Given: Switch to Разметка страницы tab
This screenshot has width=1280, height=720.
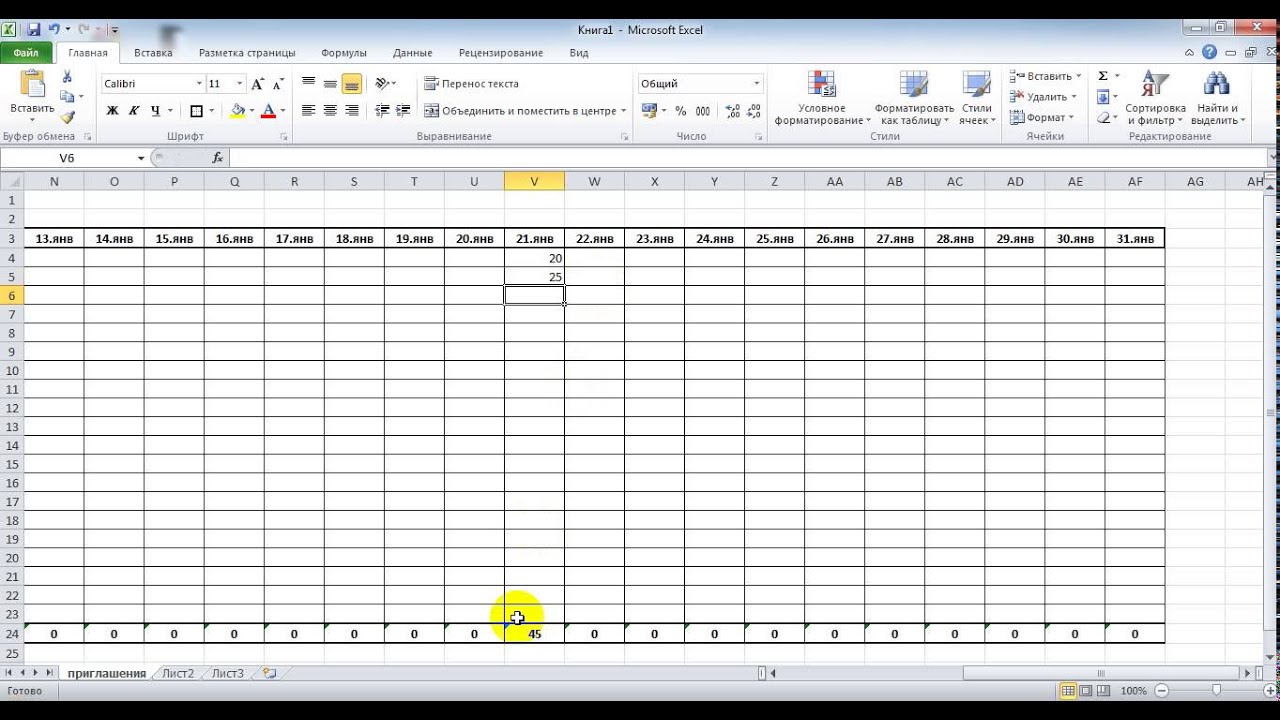Looking at the screenshot, I should pyautogui.click(x=247, y=52).
